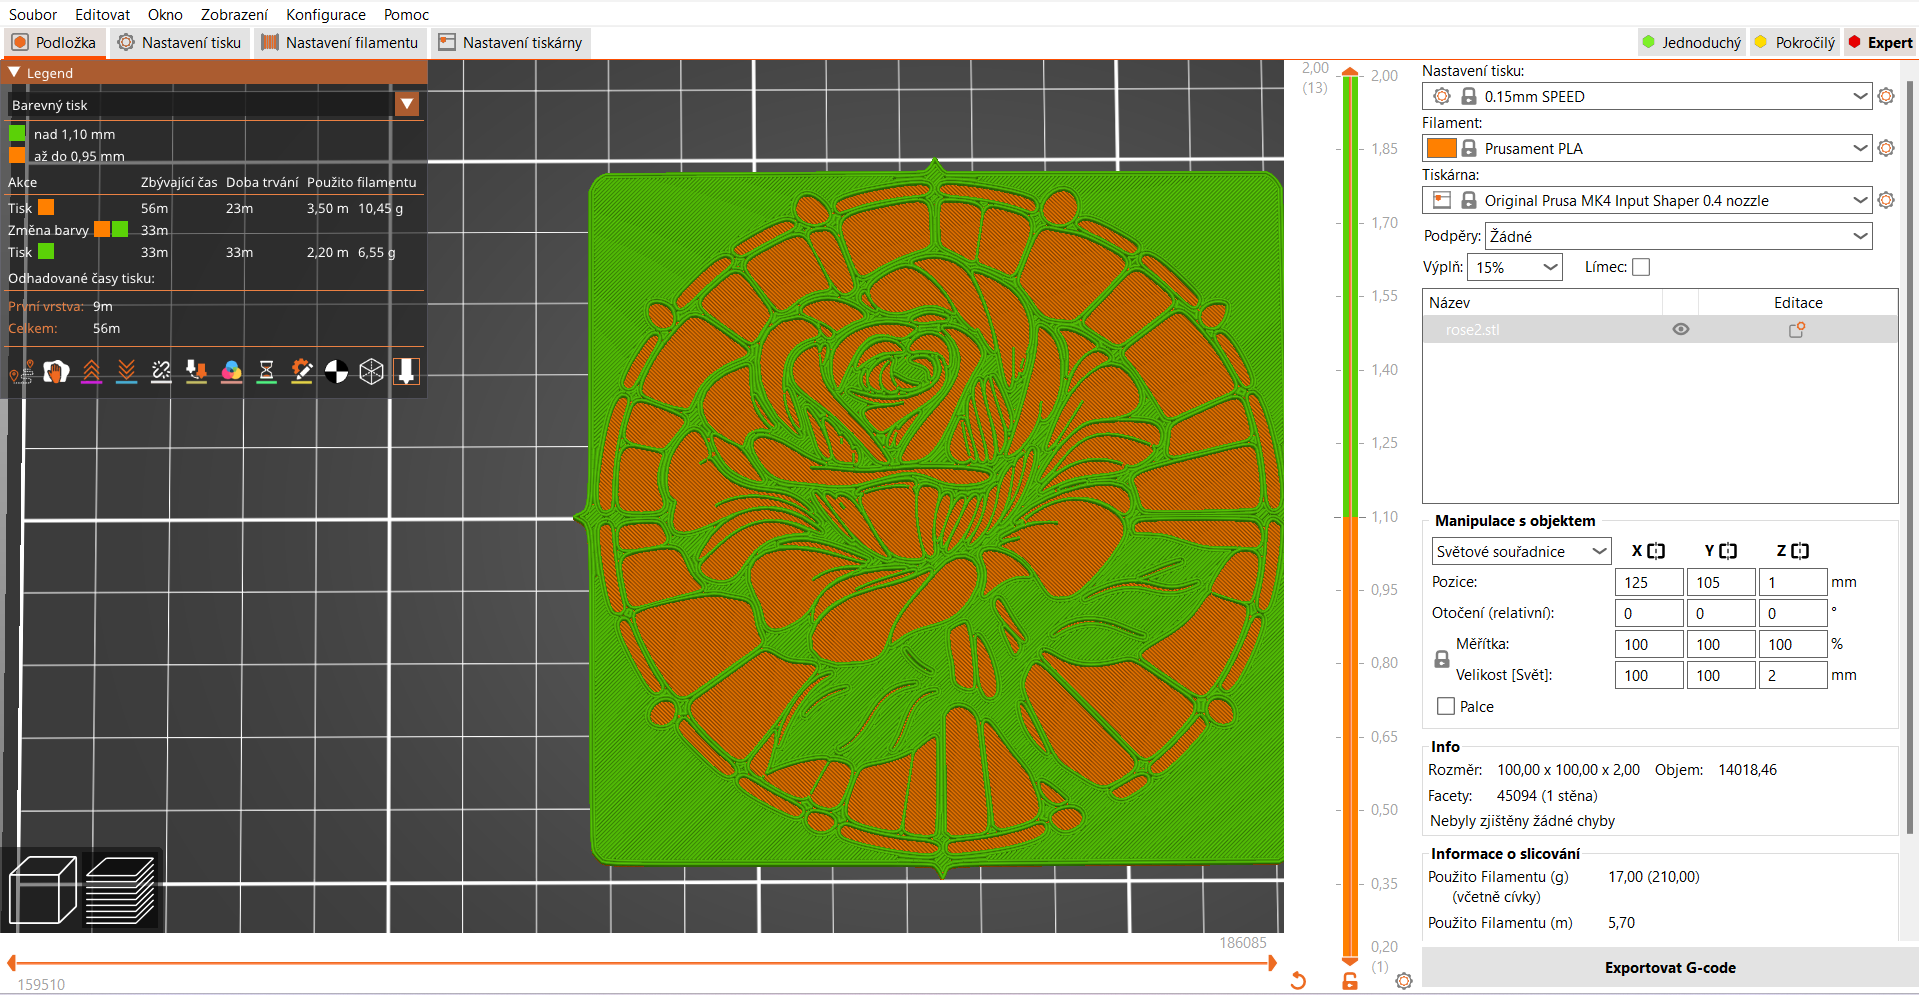Toggle print pauses hourglass icon

[266, 372]
